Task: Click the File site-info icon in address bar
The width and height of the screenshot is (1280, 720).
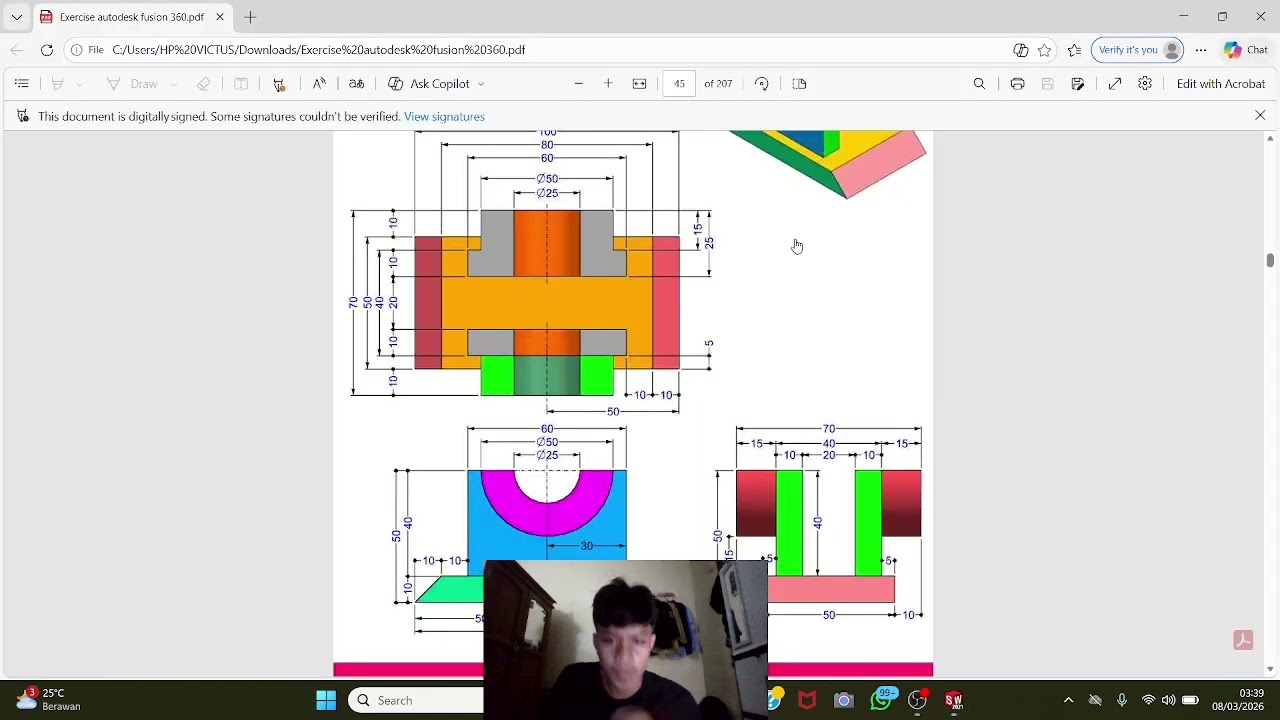Action: pos(87,50)
